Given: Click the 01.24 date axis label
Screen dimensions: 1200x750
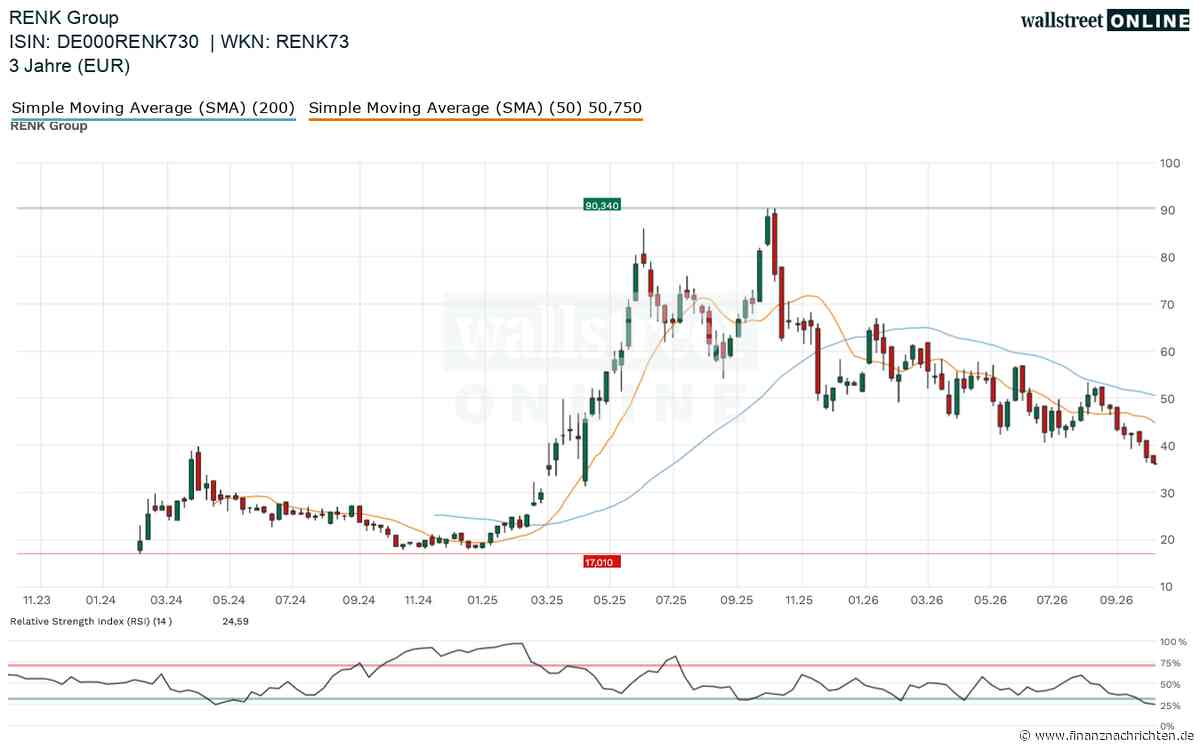Looking at the screenshot, I should 102,600.
